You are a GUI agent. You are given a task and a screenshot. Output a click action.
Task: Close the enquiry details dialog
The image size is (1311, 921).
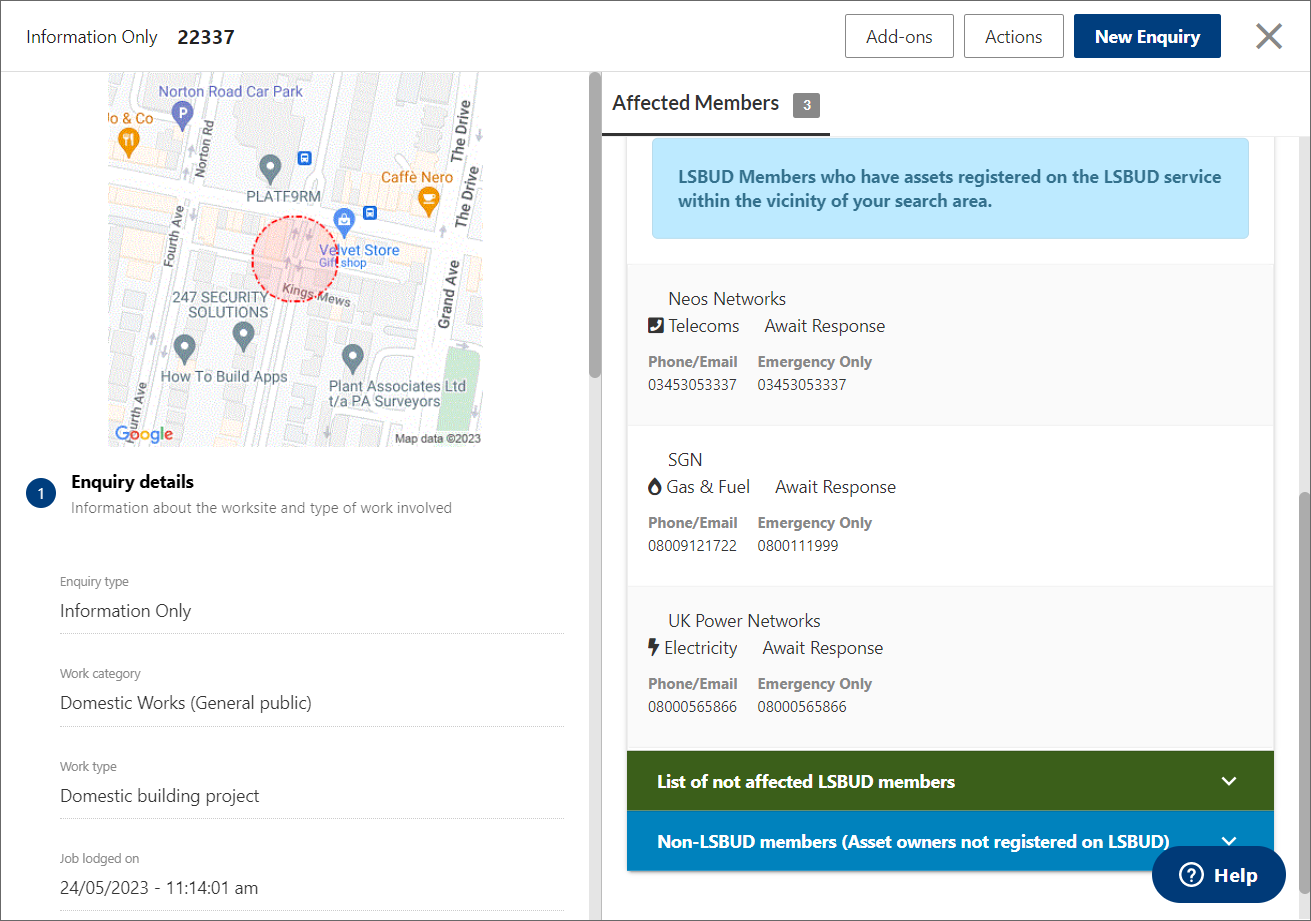(x=1268, y=37)
